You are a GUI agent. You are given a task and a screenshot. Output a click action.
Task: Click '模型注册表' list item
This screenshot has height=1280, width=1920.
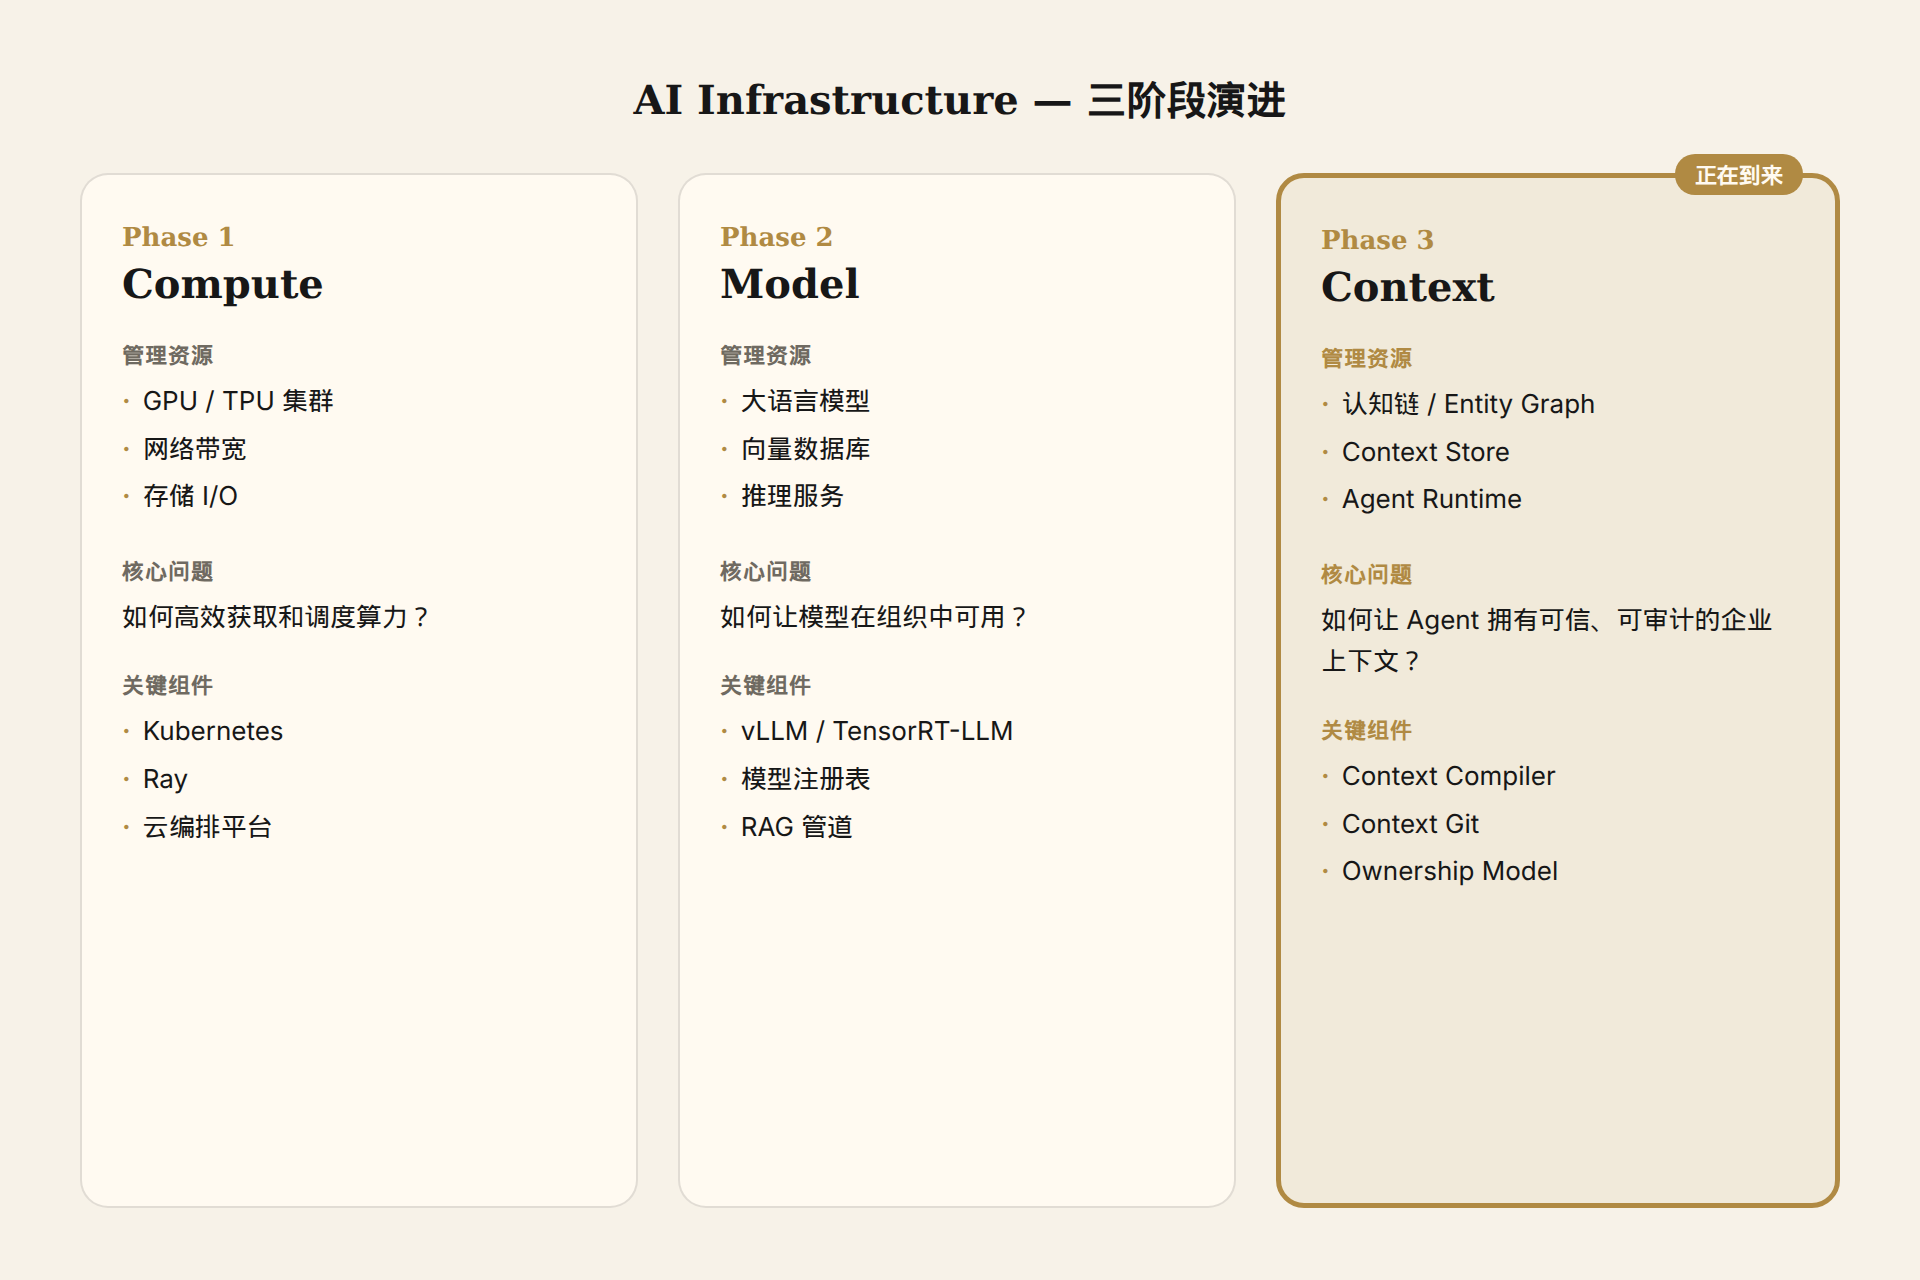[805, 779]
